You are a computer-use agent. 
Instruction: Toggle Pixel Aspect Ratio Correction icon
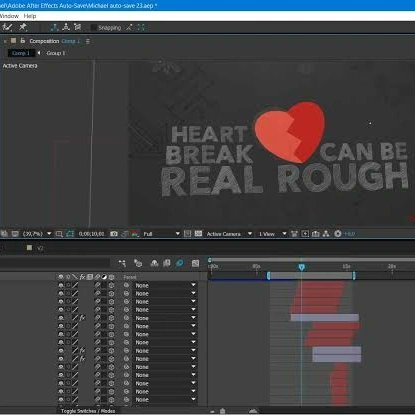click(x=294, y=234)
